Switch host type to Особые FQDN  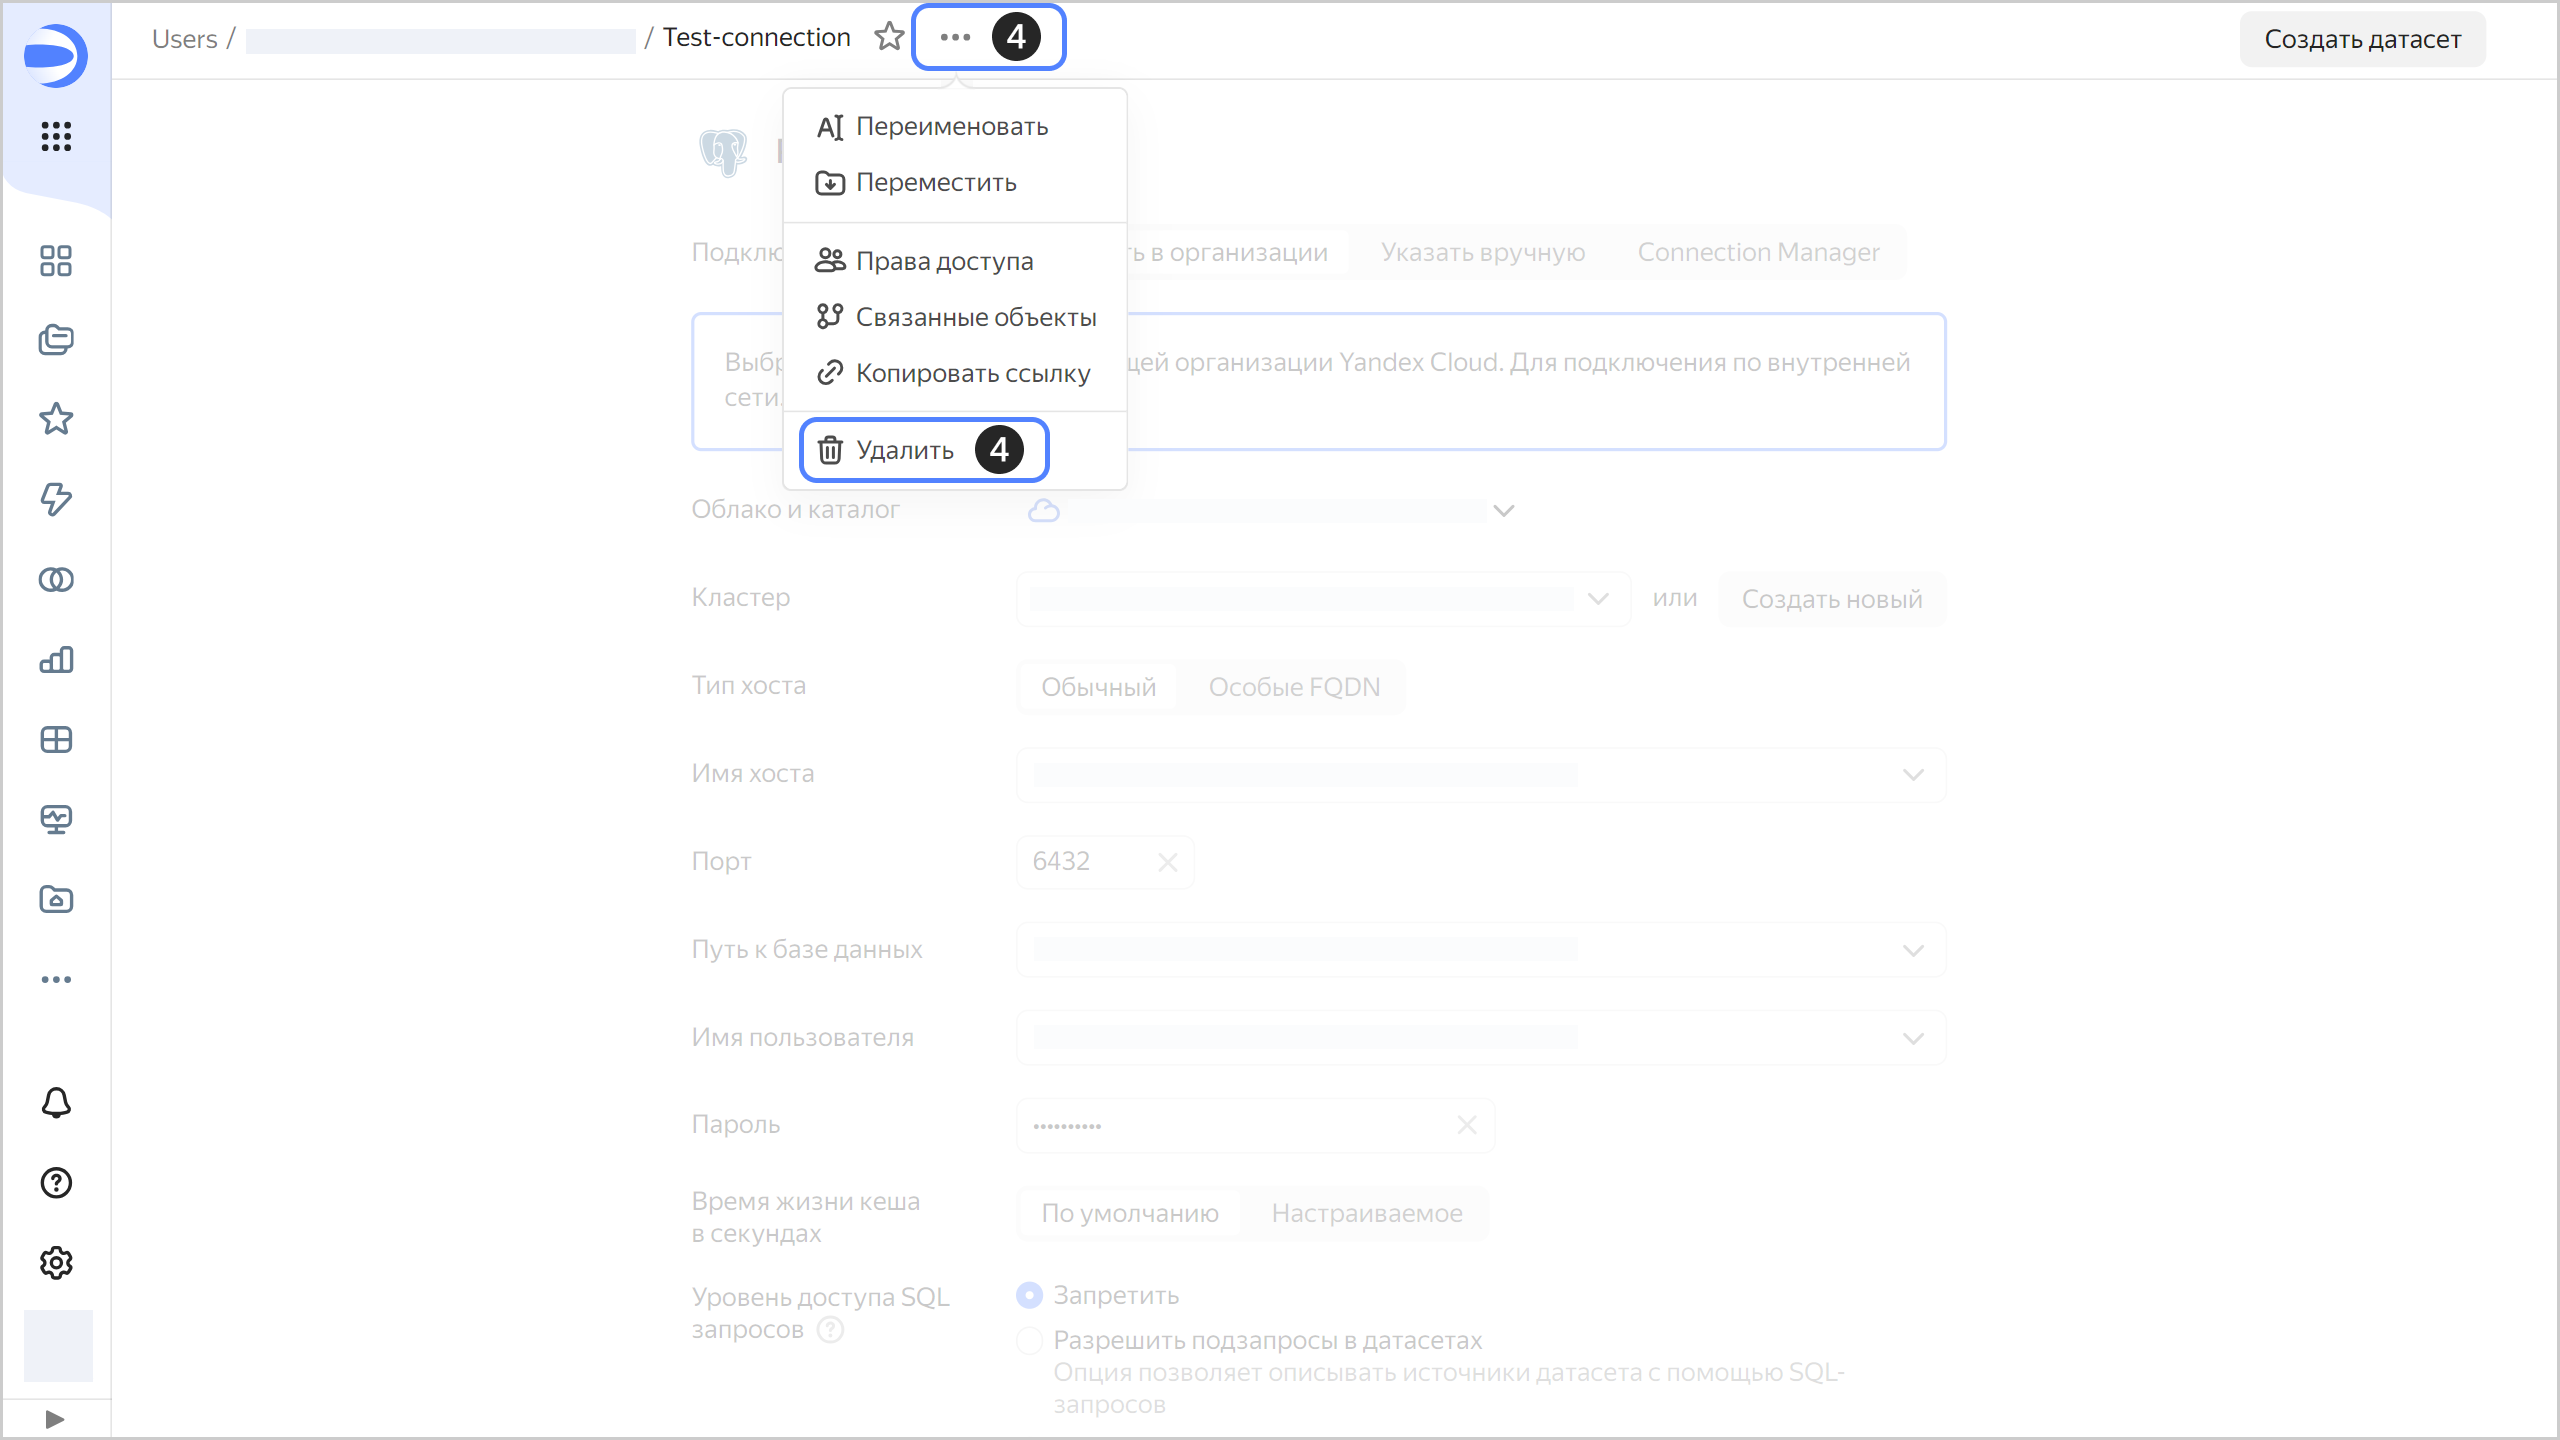pos(1294,687)
